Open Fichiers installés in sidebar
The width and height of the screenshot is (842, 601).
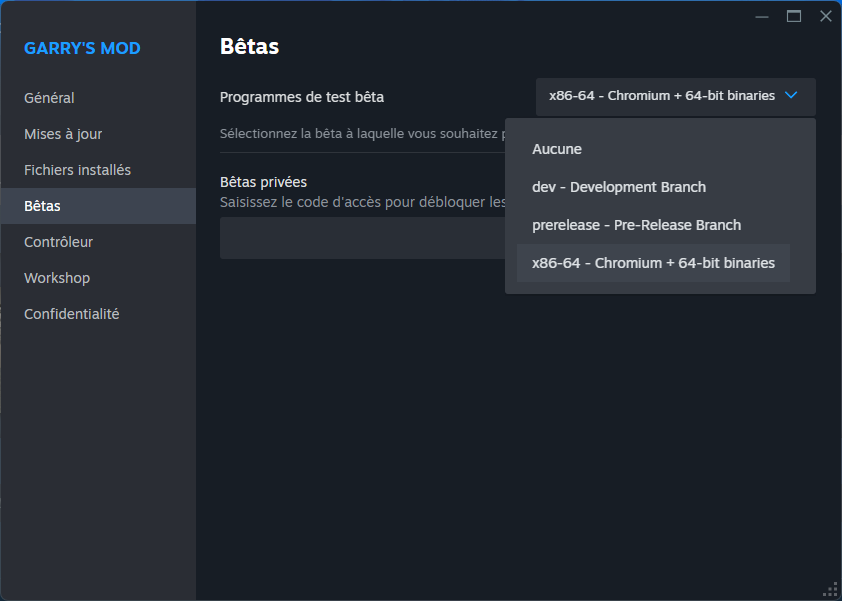tap(77, 170)
